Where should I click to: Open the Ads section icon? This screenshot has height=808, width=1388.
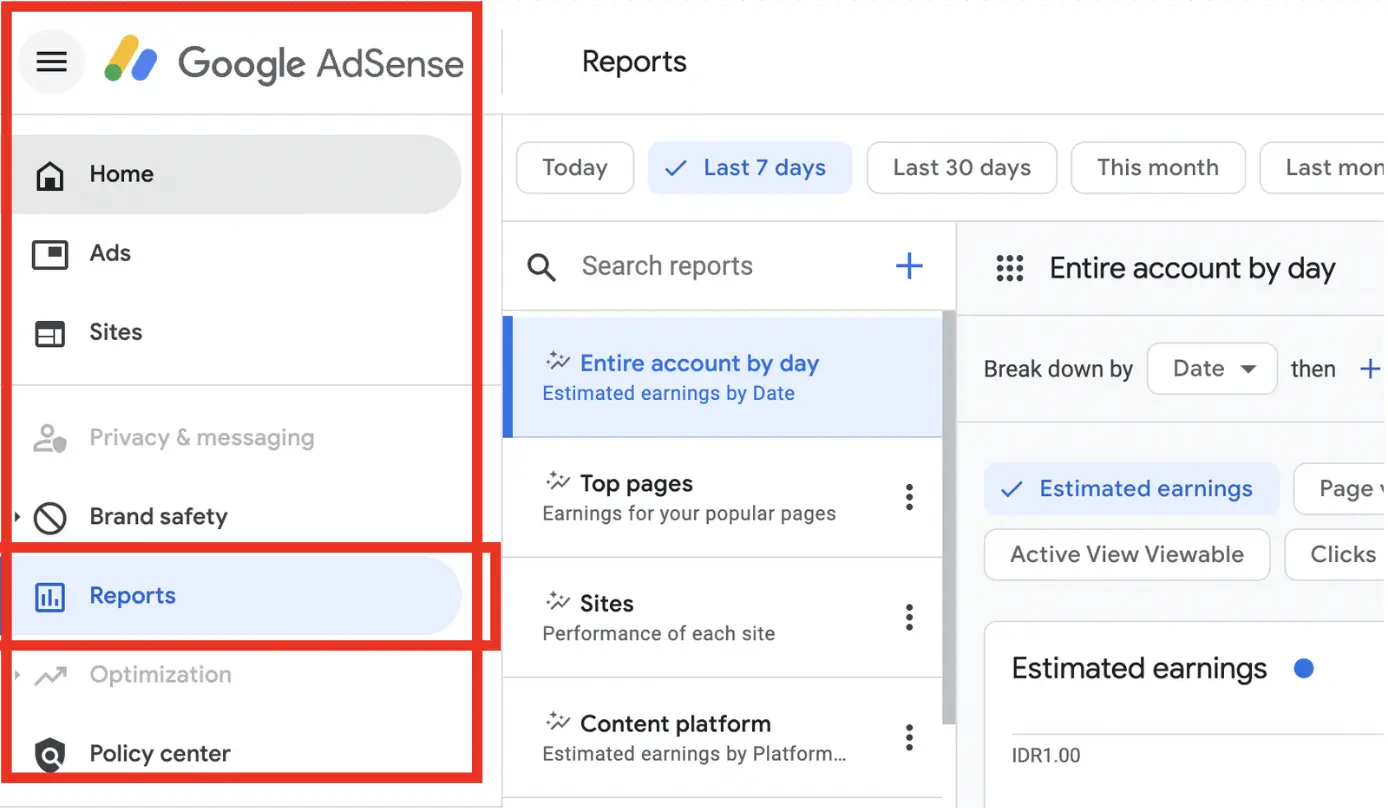coord(49,253)
